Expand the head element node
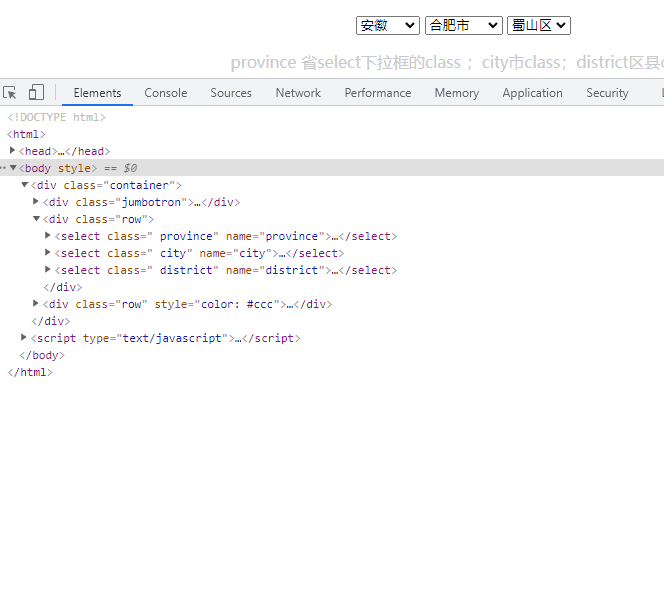The width and height of the screenshot is (664, 604). [13, 151]
